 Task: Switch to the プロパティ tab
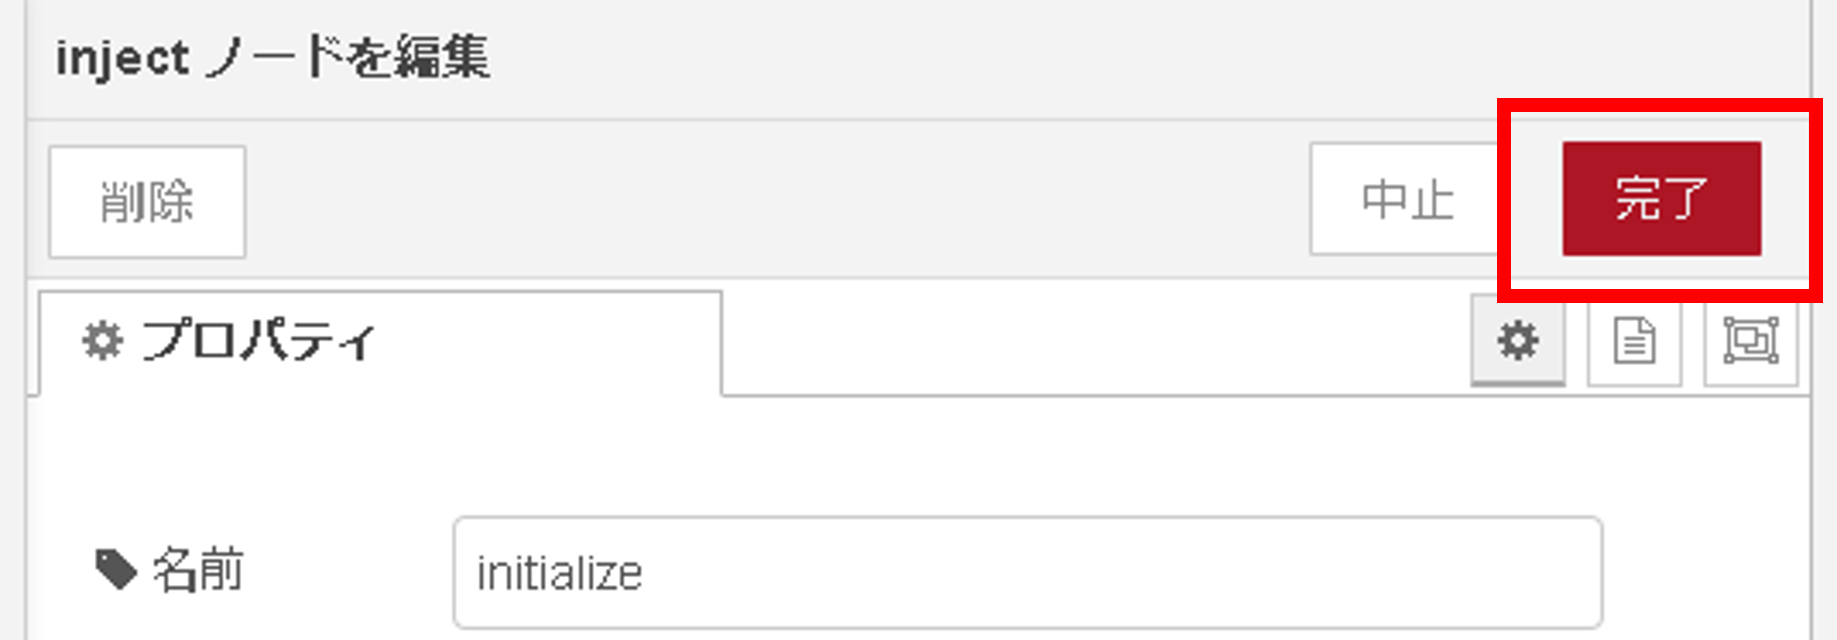(380, 343)
